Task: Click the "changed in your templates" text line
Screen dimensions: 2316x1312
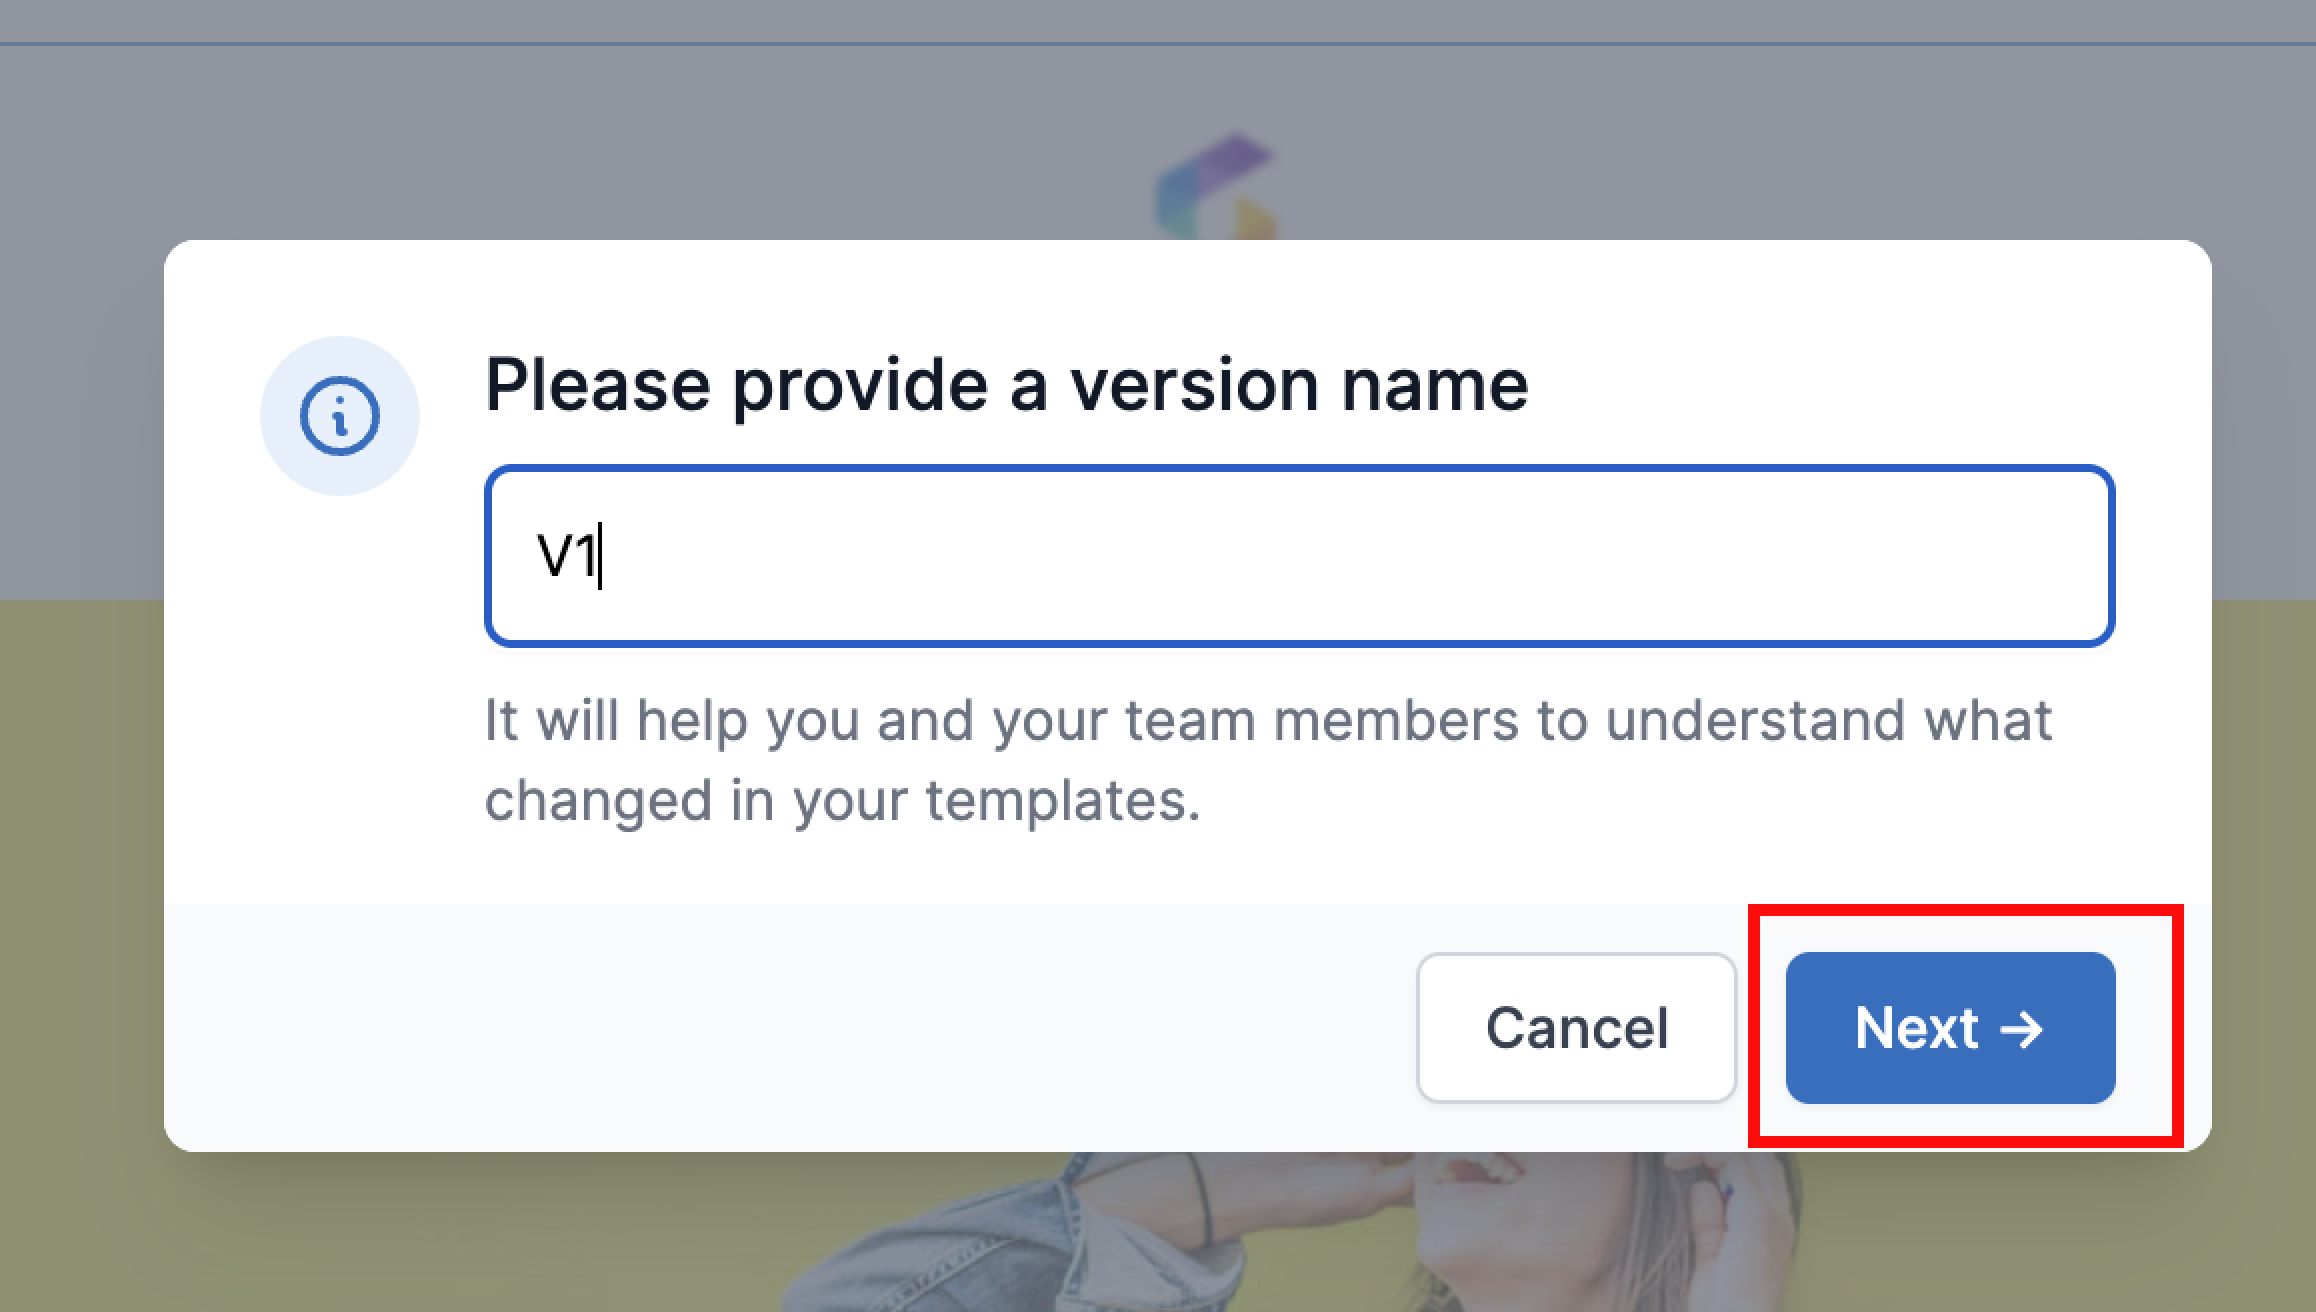Action: (842, 800)
